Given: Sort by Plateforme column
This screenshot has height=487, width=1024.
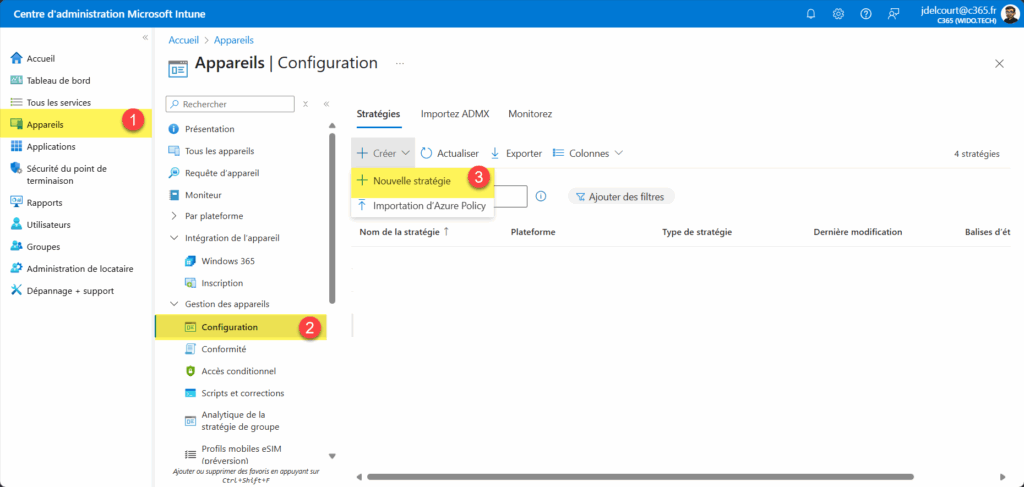Looking at the screenshot, I should [x=533, y=232].
